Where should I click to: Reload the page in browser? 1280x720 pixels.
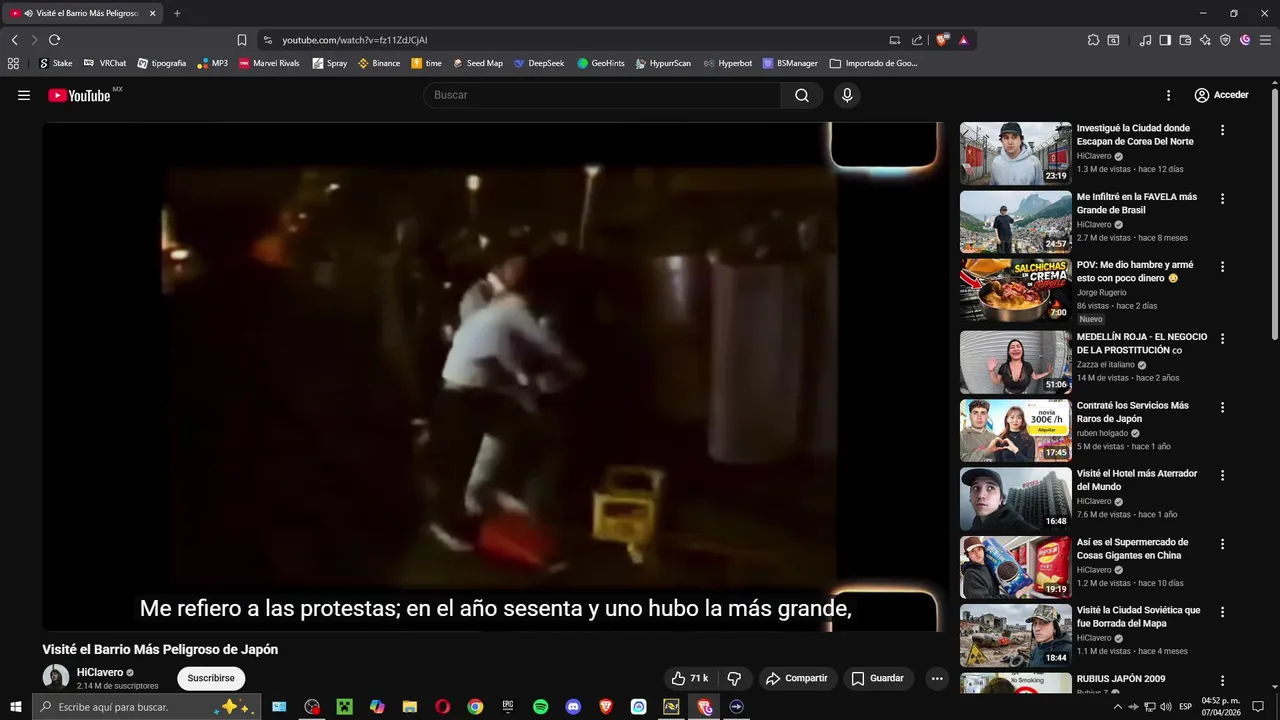click(x=54, y=40)
